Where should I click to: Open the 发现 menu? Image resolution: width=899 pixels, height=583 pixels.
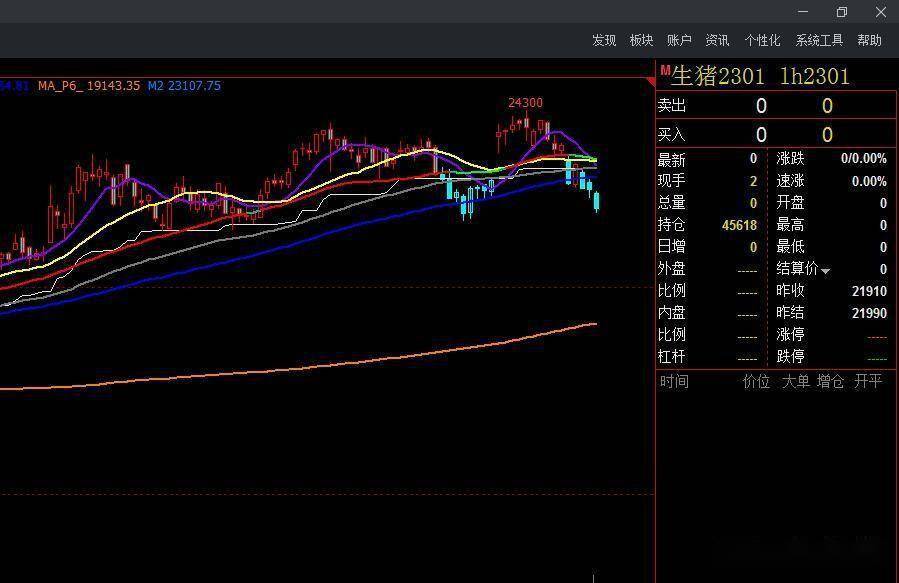click(604, 40)
